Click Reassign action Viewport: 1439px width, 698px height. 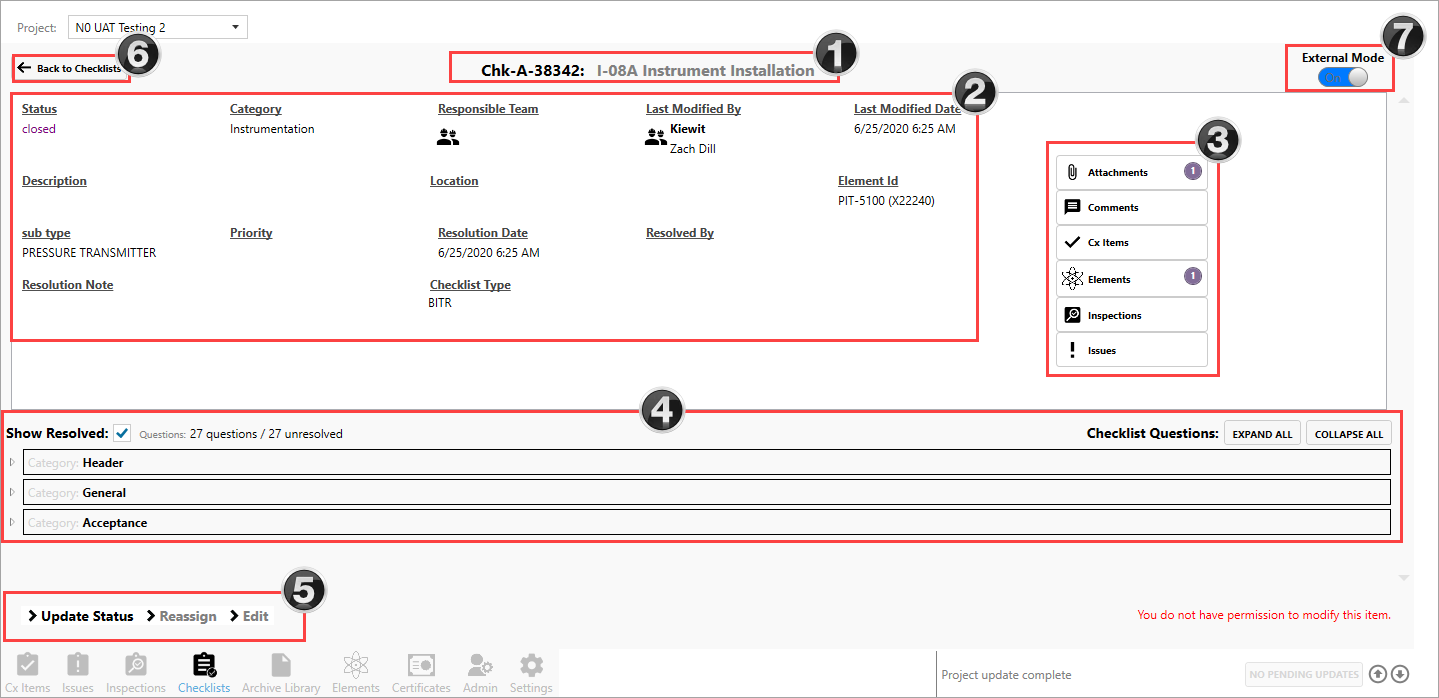coord(181,616)
